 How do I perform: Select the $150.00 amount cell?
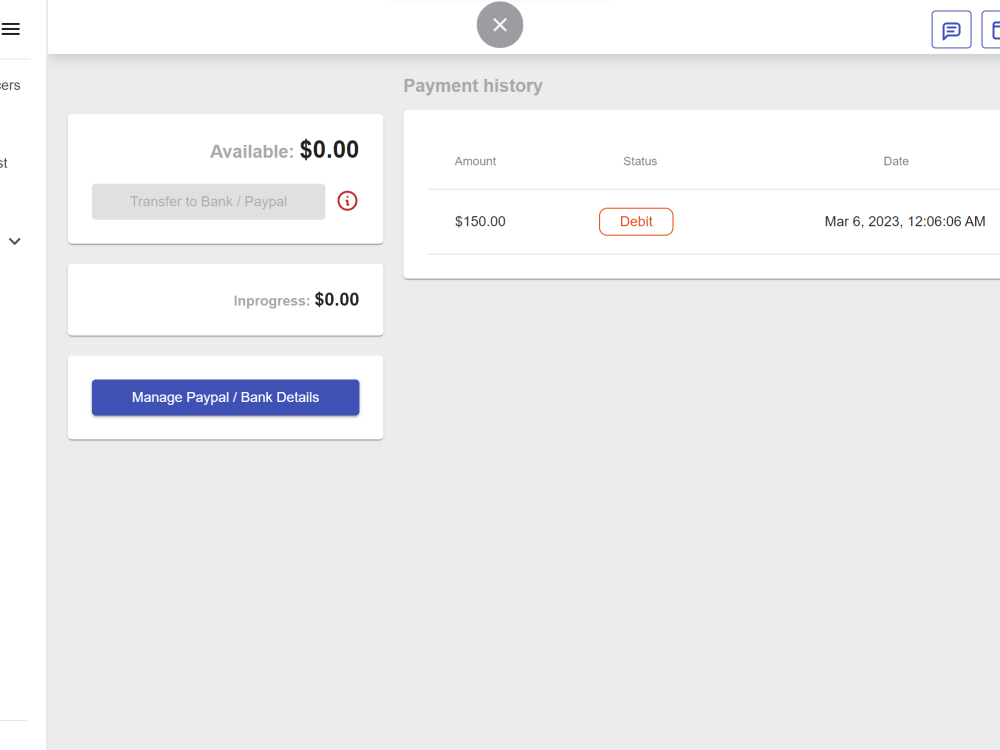(480, 221)
